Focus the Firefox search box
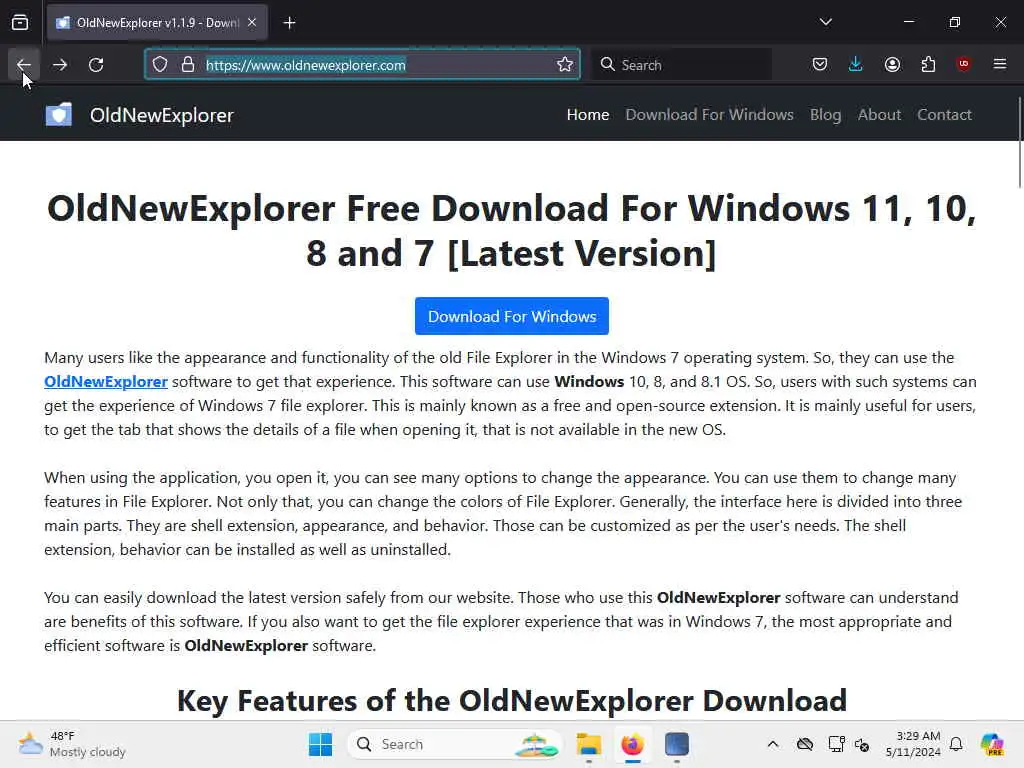The width and height of the screenshot is (1024, 768). pyautogui.click(x=682, y=65)
